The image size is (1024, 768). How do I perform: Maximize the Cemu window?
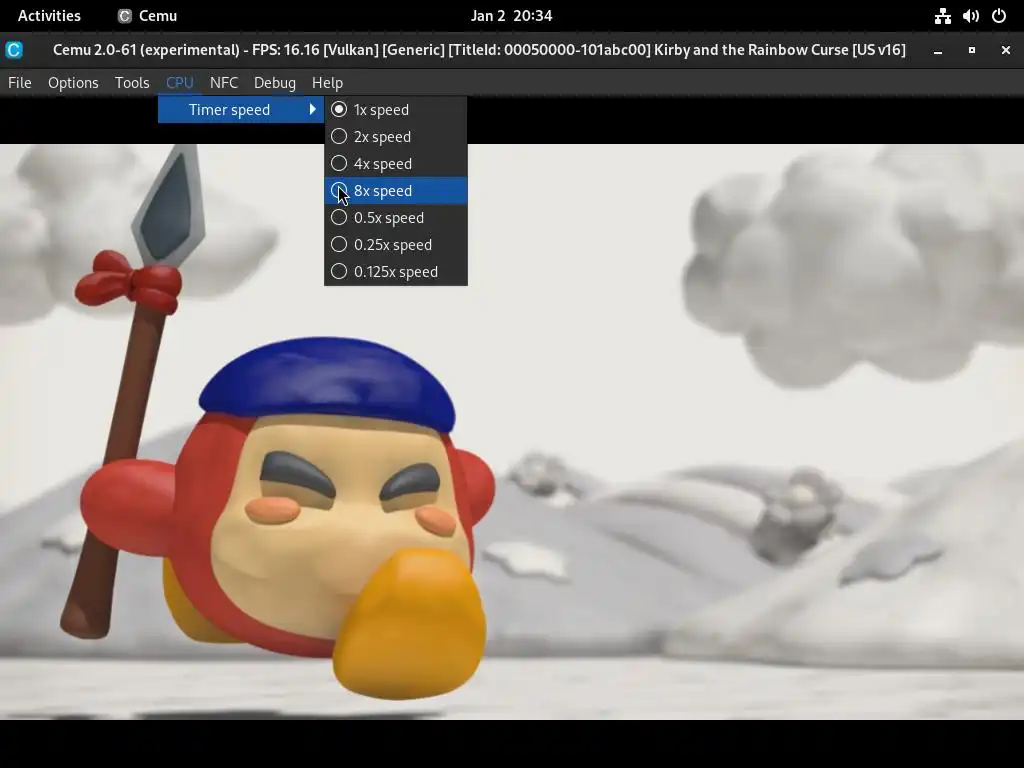972,50
